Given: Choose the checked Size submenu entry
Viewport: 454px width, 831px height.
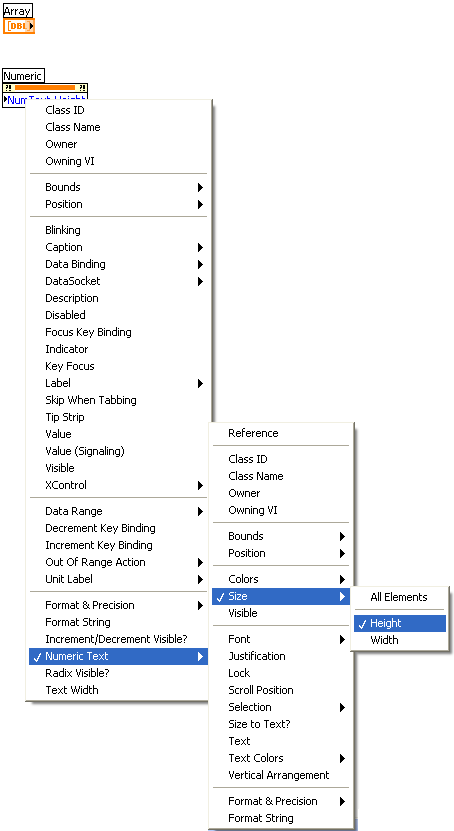Looking at the screenshot, I should click(281, 596).
